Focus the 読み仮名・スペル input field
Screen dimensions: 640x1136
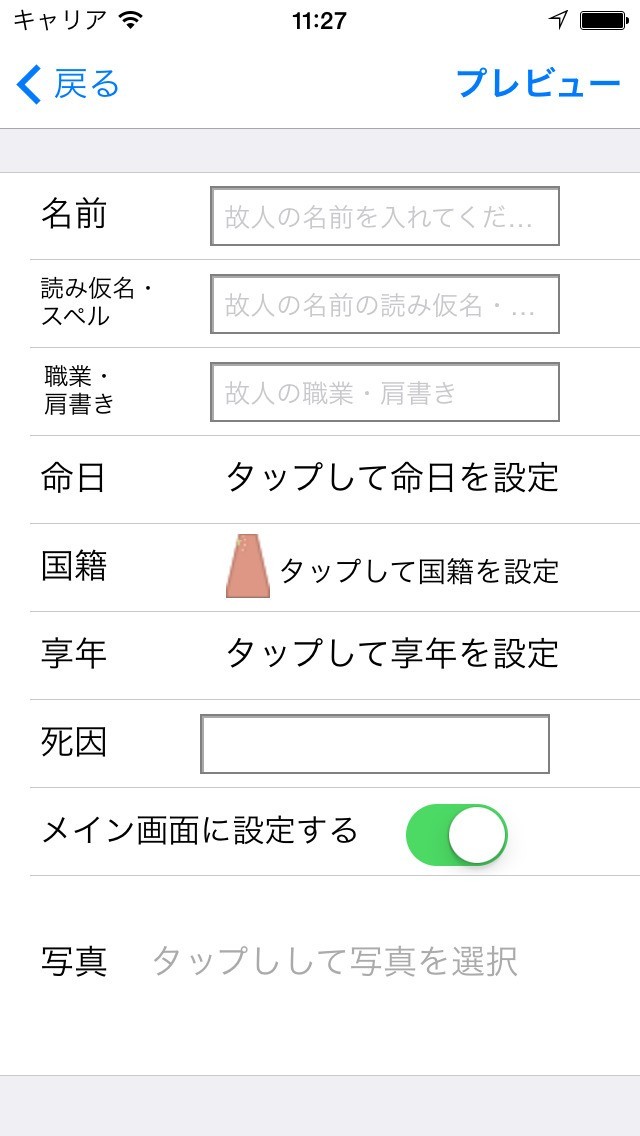(x=384, y=304)
